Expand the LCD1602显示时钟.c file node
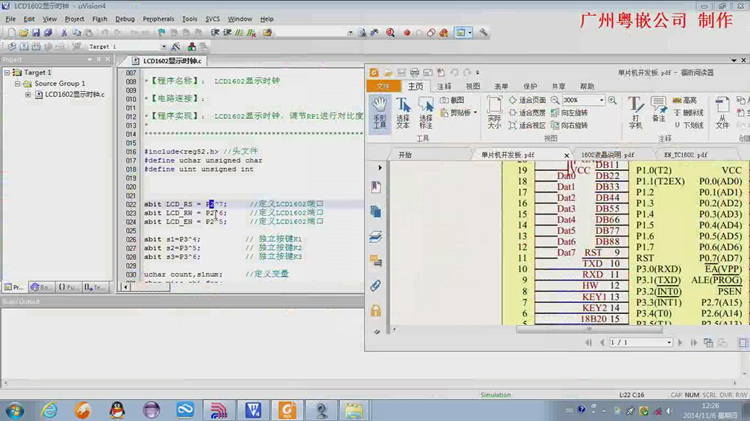 [x=28, y=95]
